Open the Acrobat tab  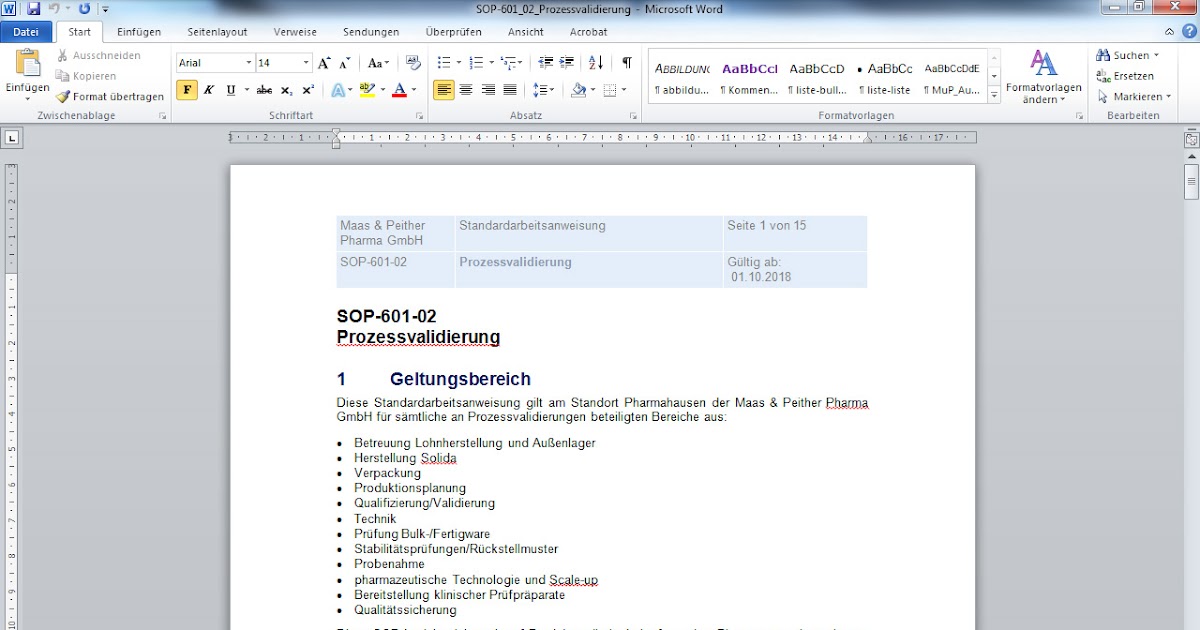point(588,32)
